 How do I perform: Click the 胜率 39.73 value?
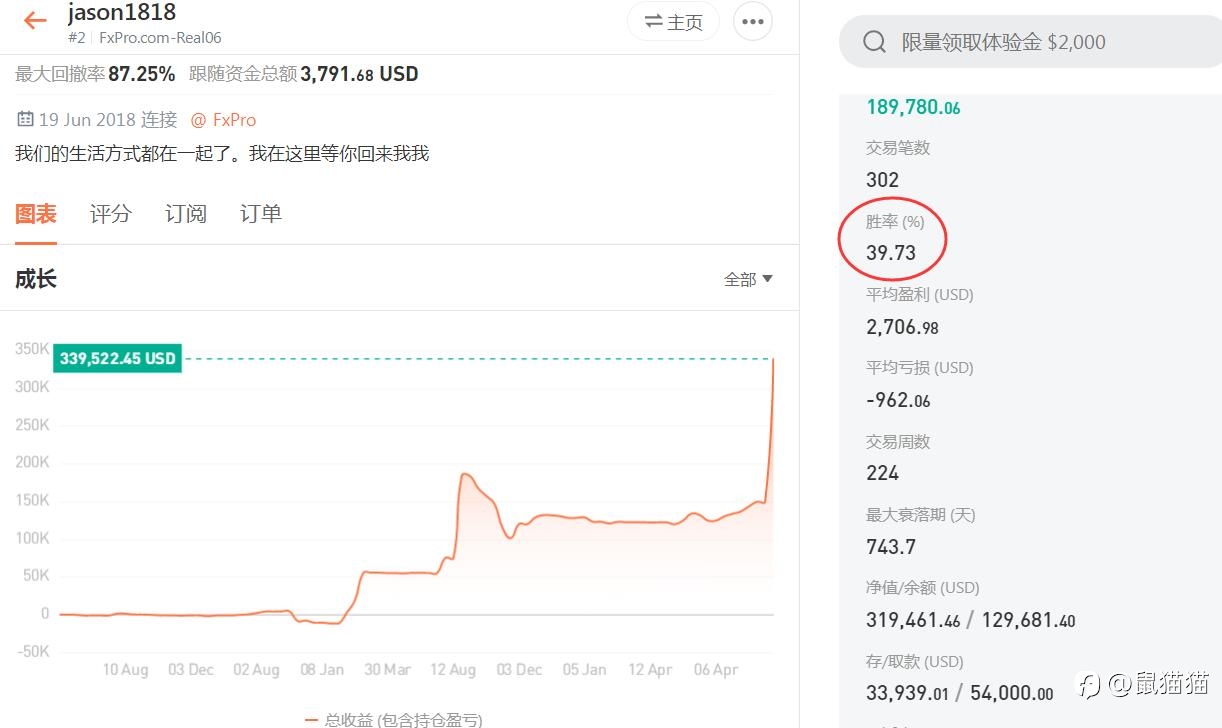tap(891, 253)
